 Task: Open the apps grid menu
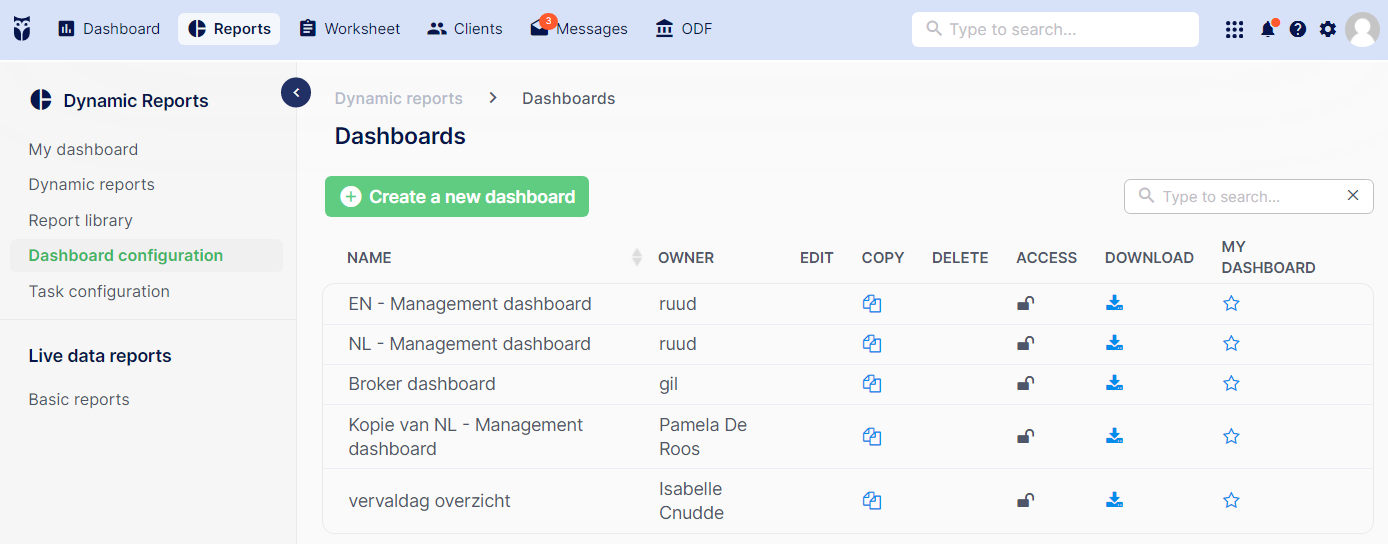pyautogui.click(x=1234, y=30)
